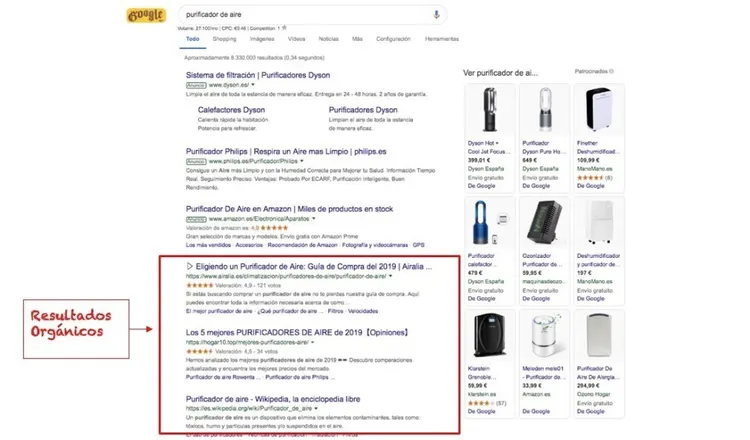Open Configuración in the search bar
The height and width of the screenshot is (440, 750).
(393, 39)
